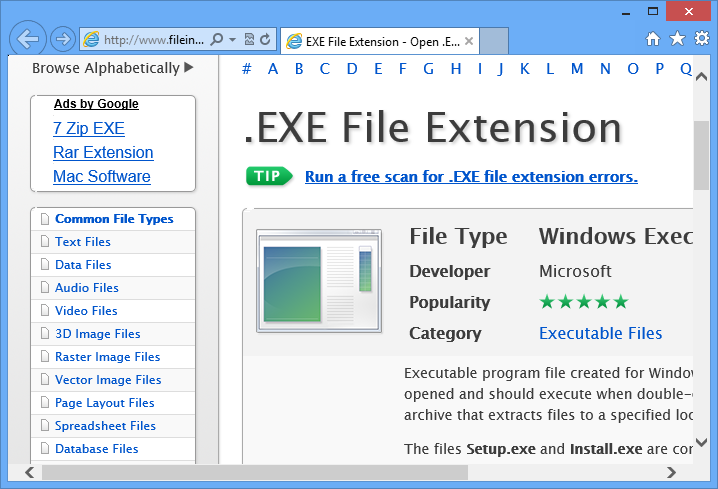Open the Audio Files category
The width and height of the screenshot is (718, 489).
pyautogui.click(x=87, y=288)
